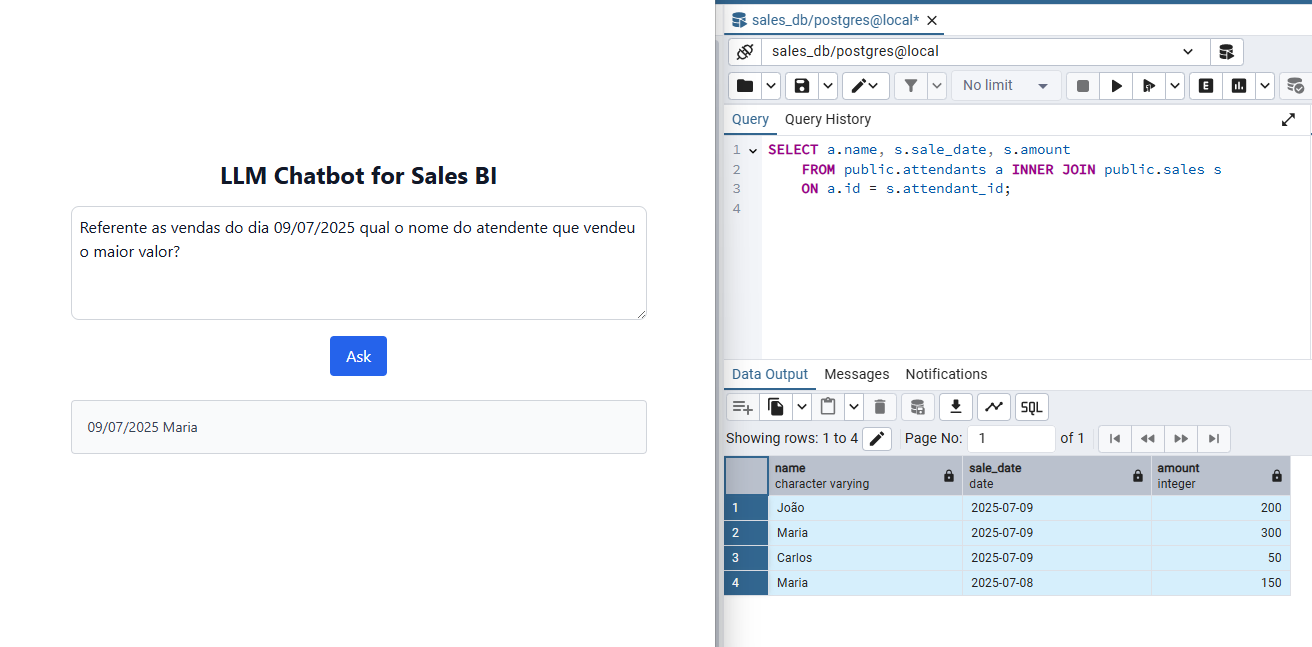
Task: Click the Execute script icon
Action: [1148, 86]
